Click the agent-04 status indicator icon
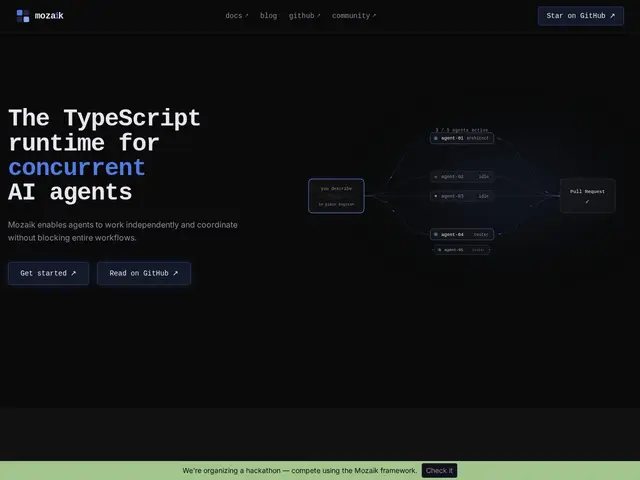 click(436, 234)
